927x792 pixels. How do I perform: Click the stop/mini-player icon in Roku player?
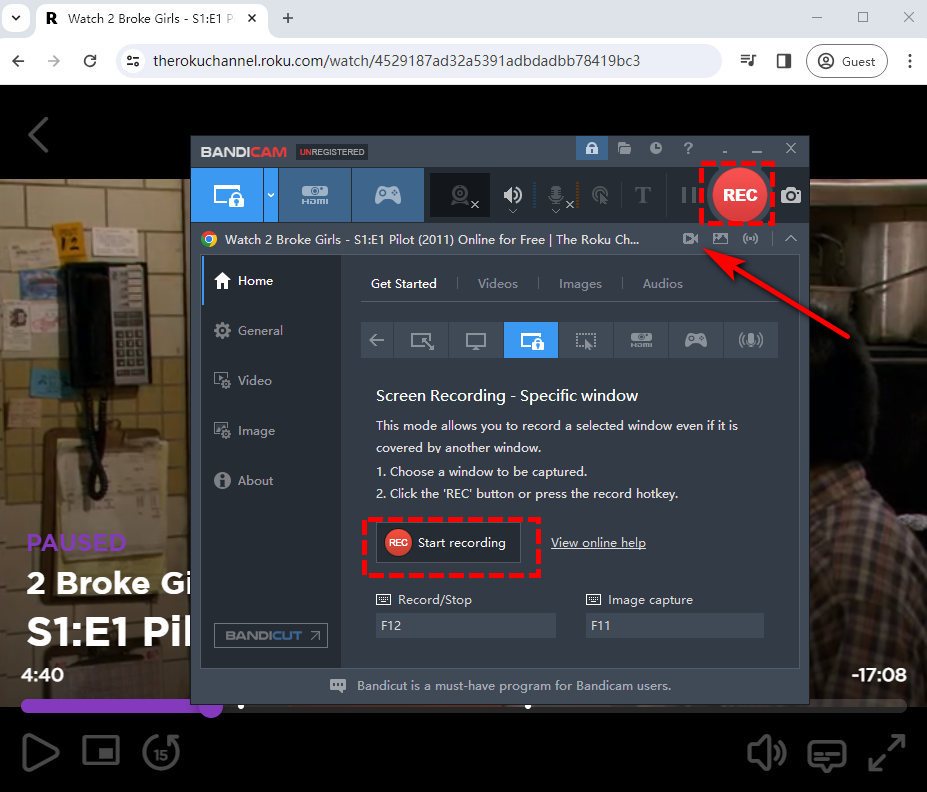click(101, 751)
